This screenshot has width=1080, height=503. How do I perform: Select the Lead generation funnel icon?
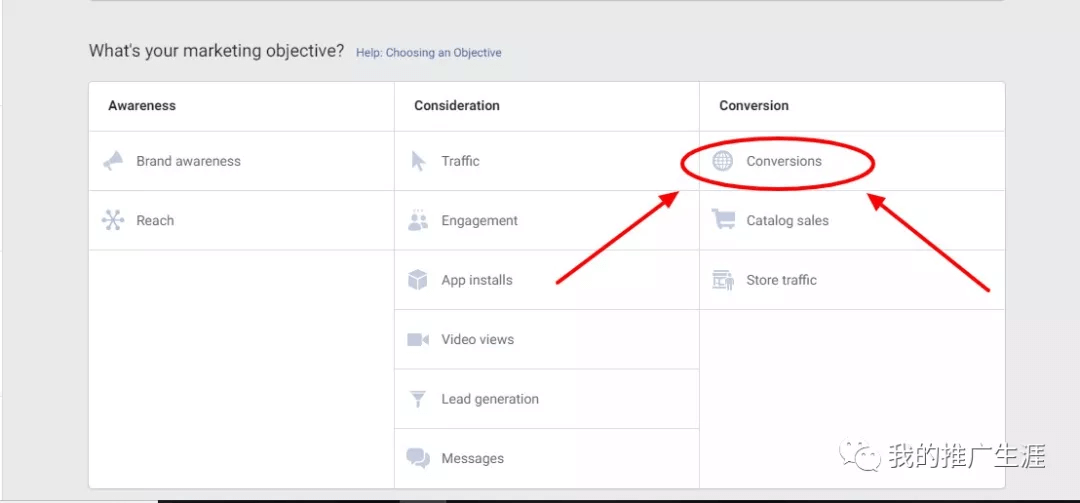tap(418, 399)
